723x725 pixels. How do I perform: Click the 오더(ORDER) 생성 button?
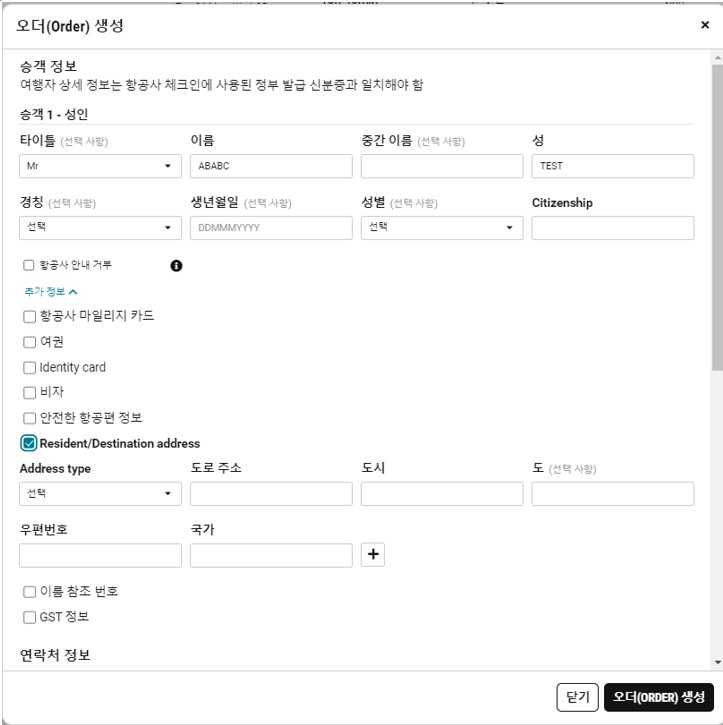coord(659,697)
